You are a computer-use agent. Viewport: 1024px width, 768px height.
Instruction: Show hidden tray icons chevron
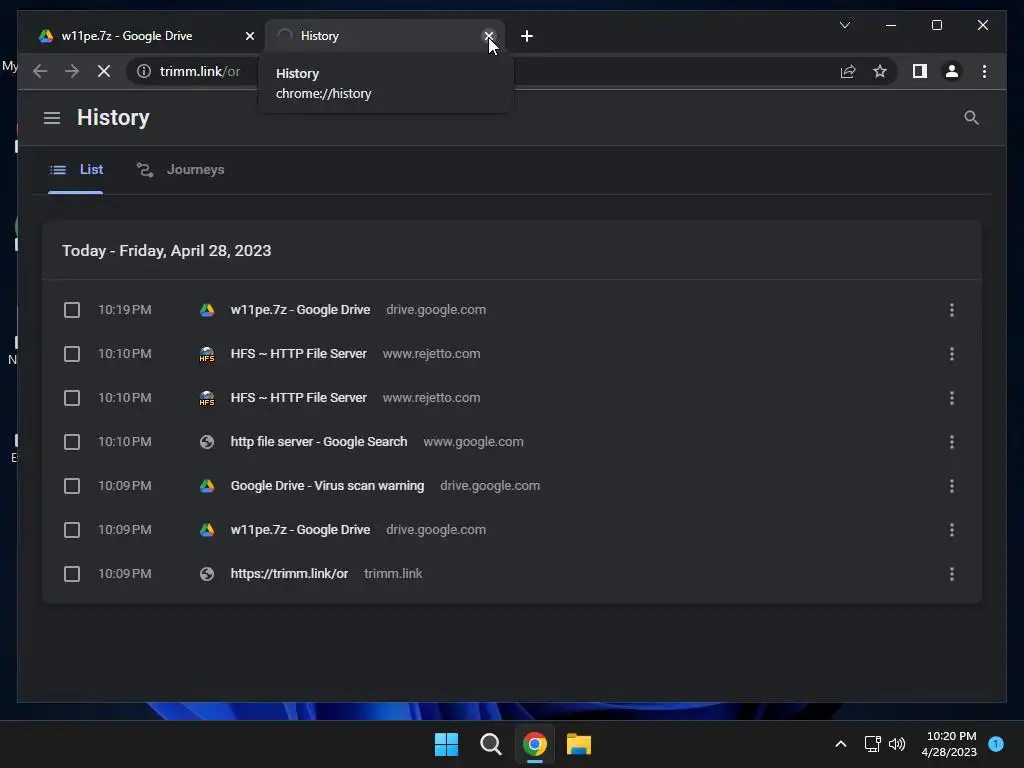click(x=841, y=744)
